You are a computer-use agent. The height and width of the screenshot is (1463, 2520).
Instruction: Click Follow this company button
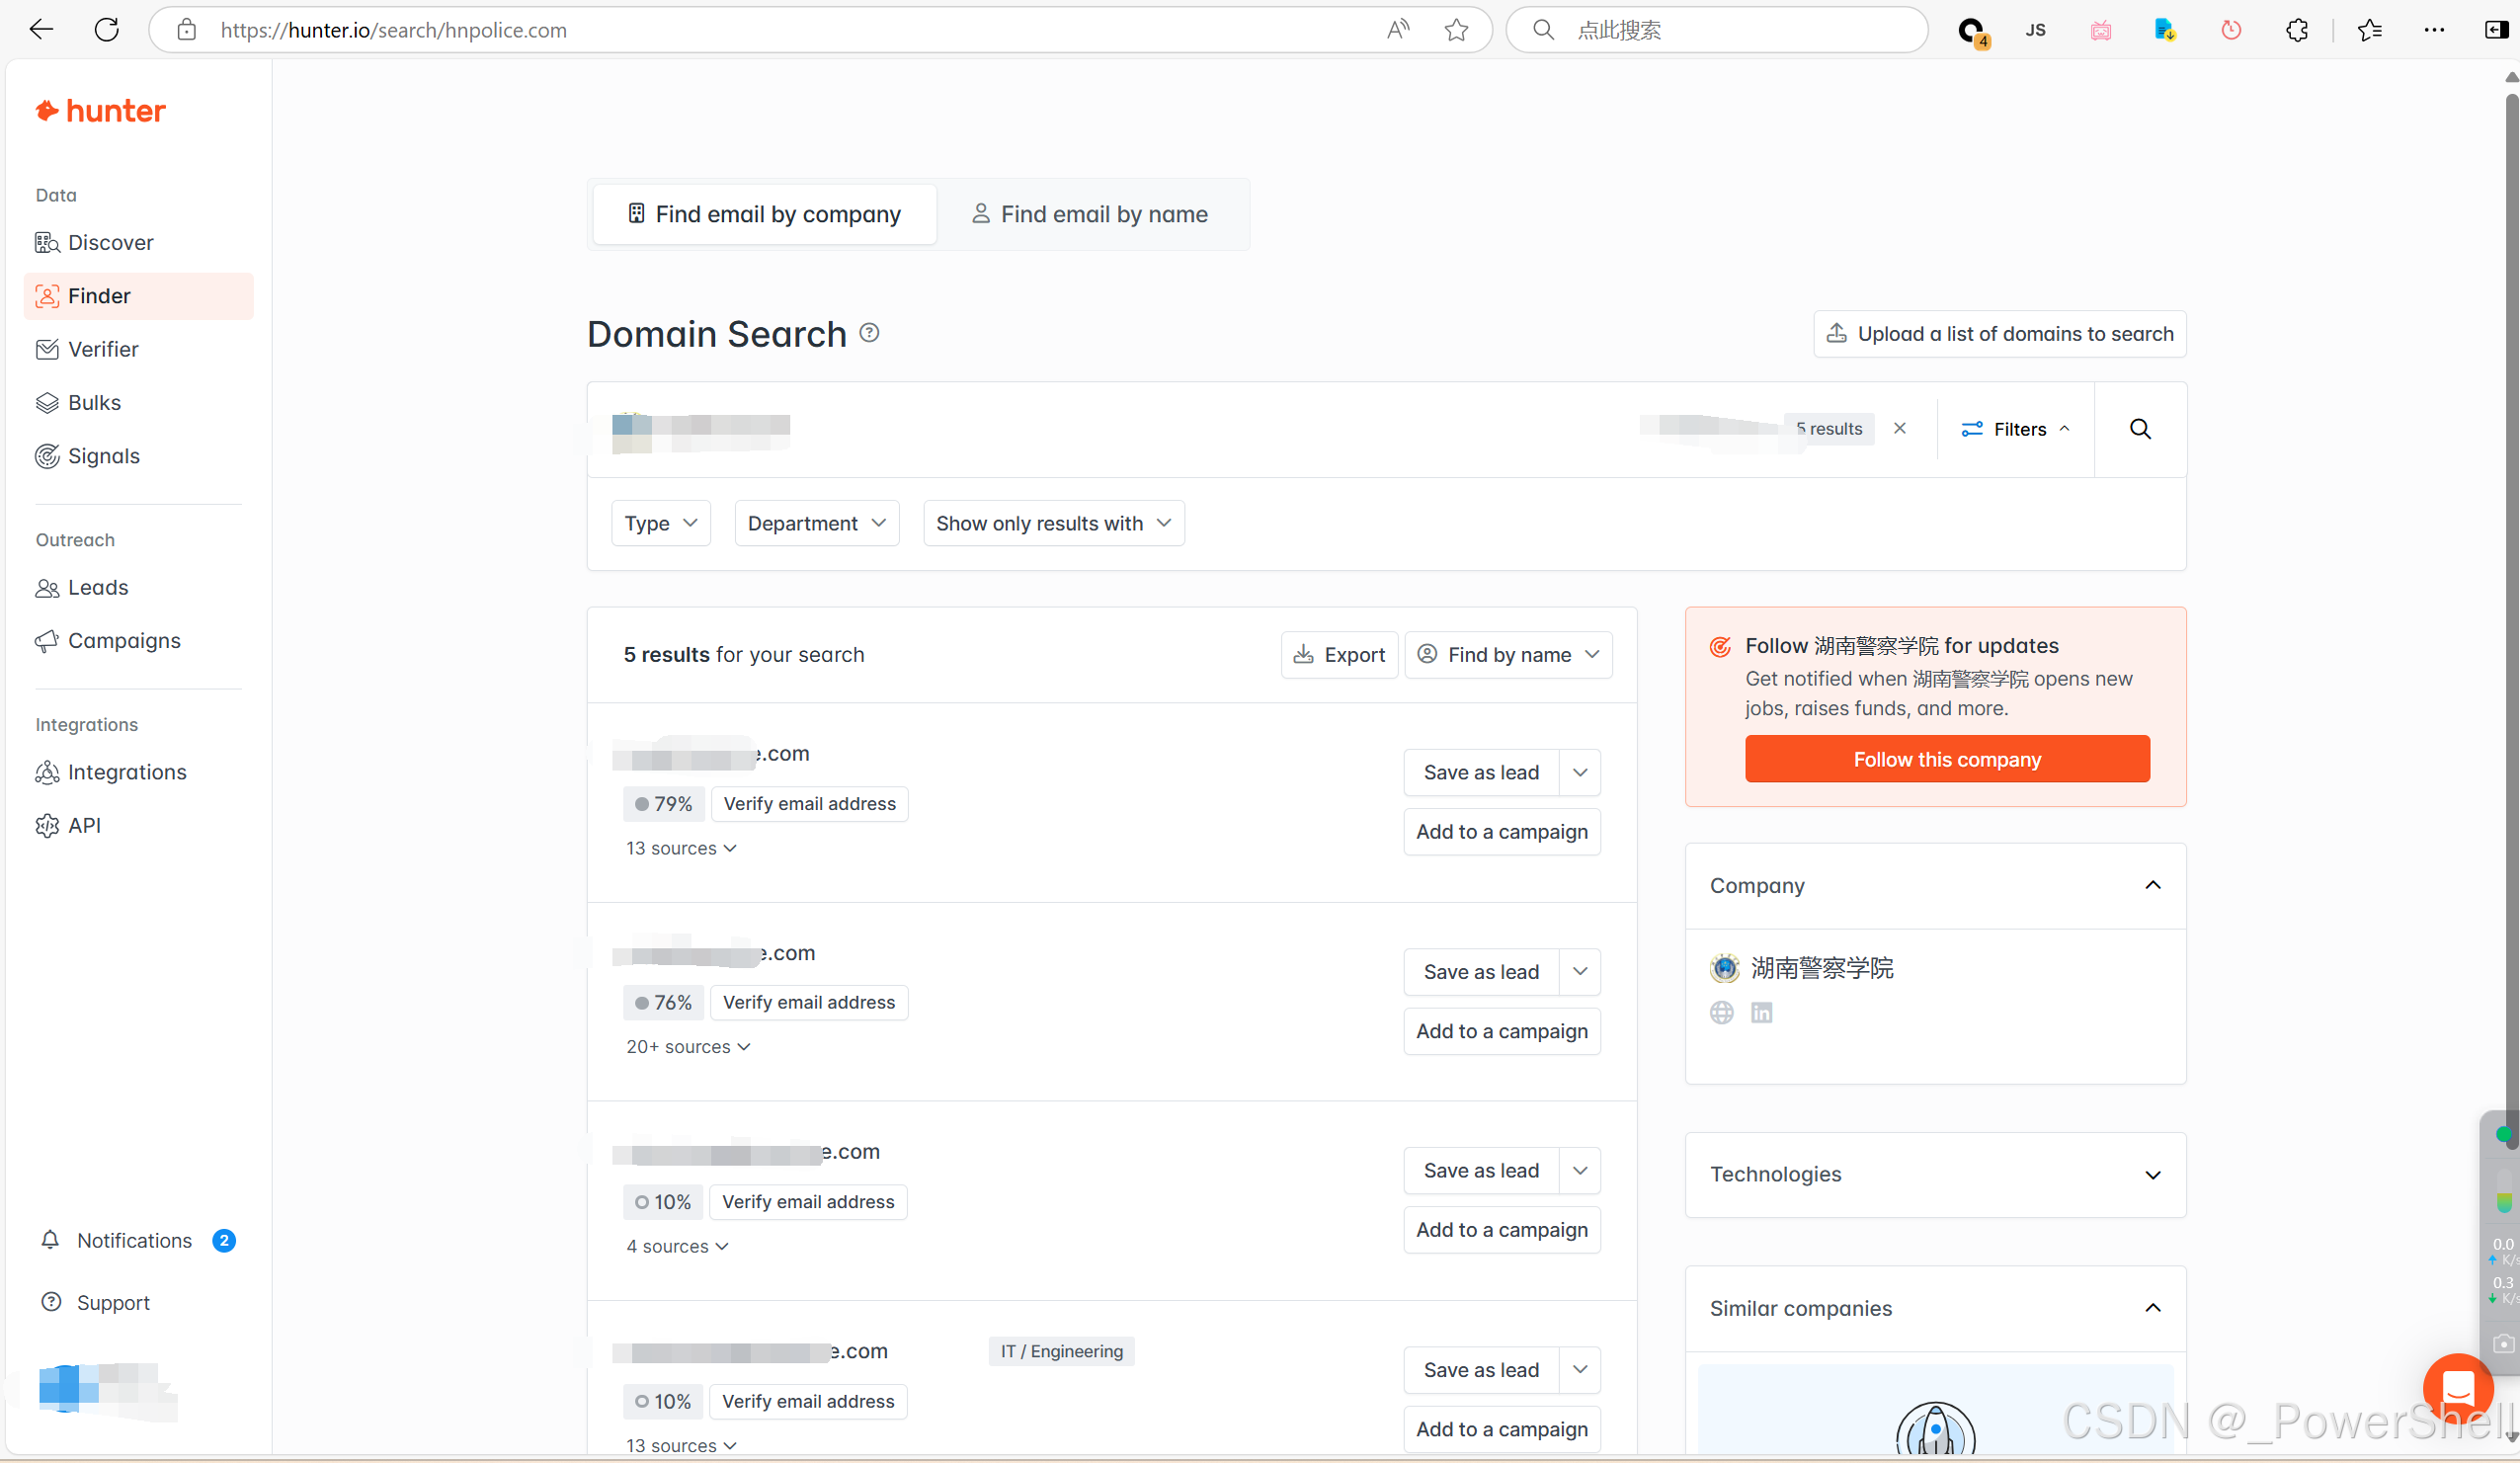click(x=1946, y=759)
